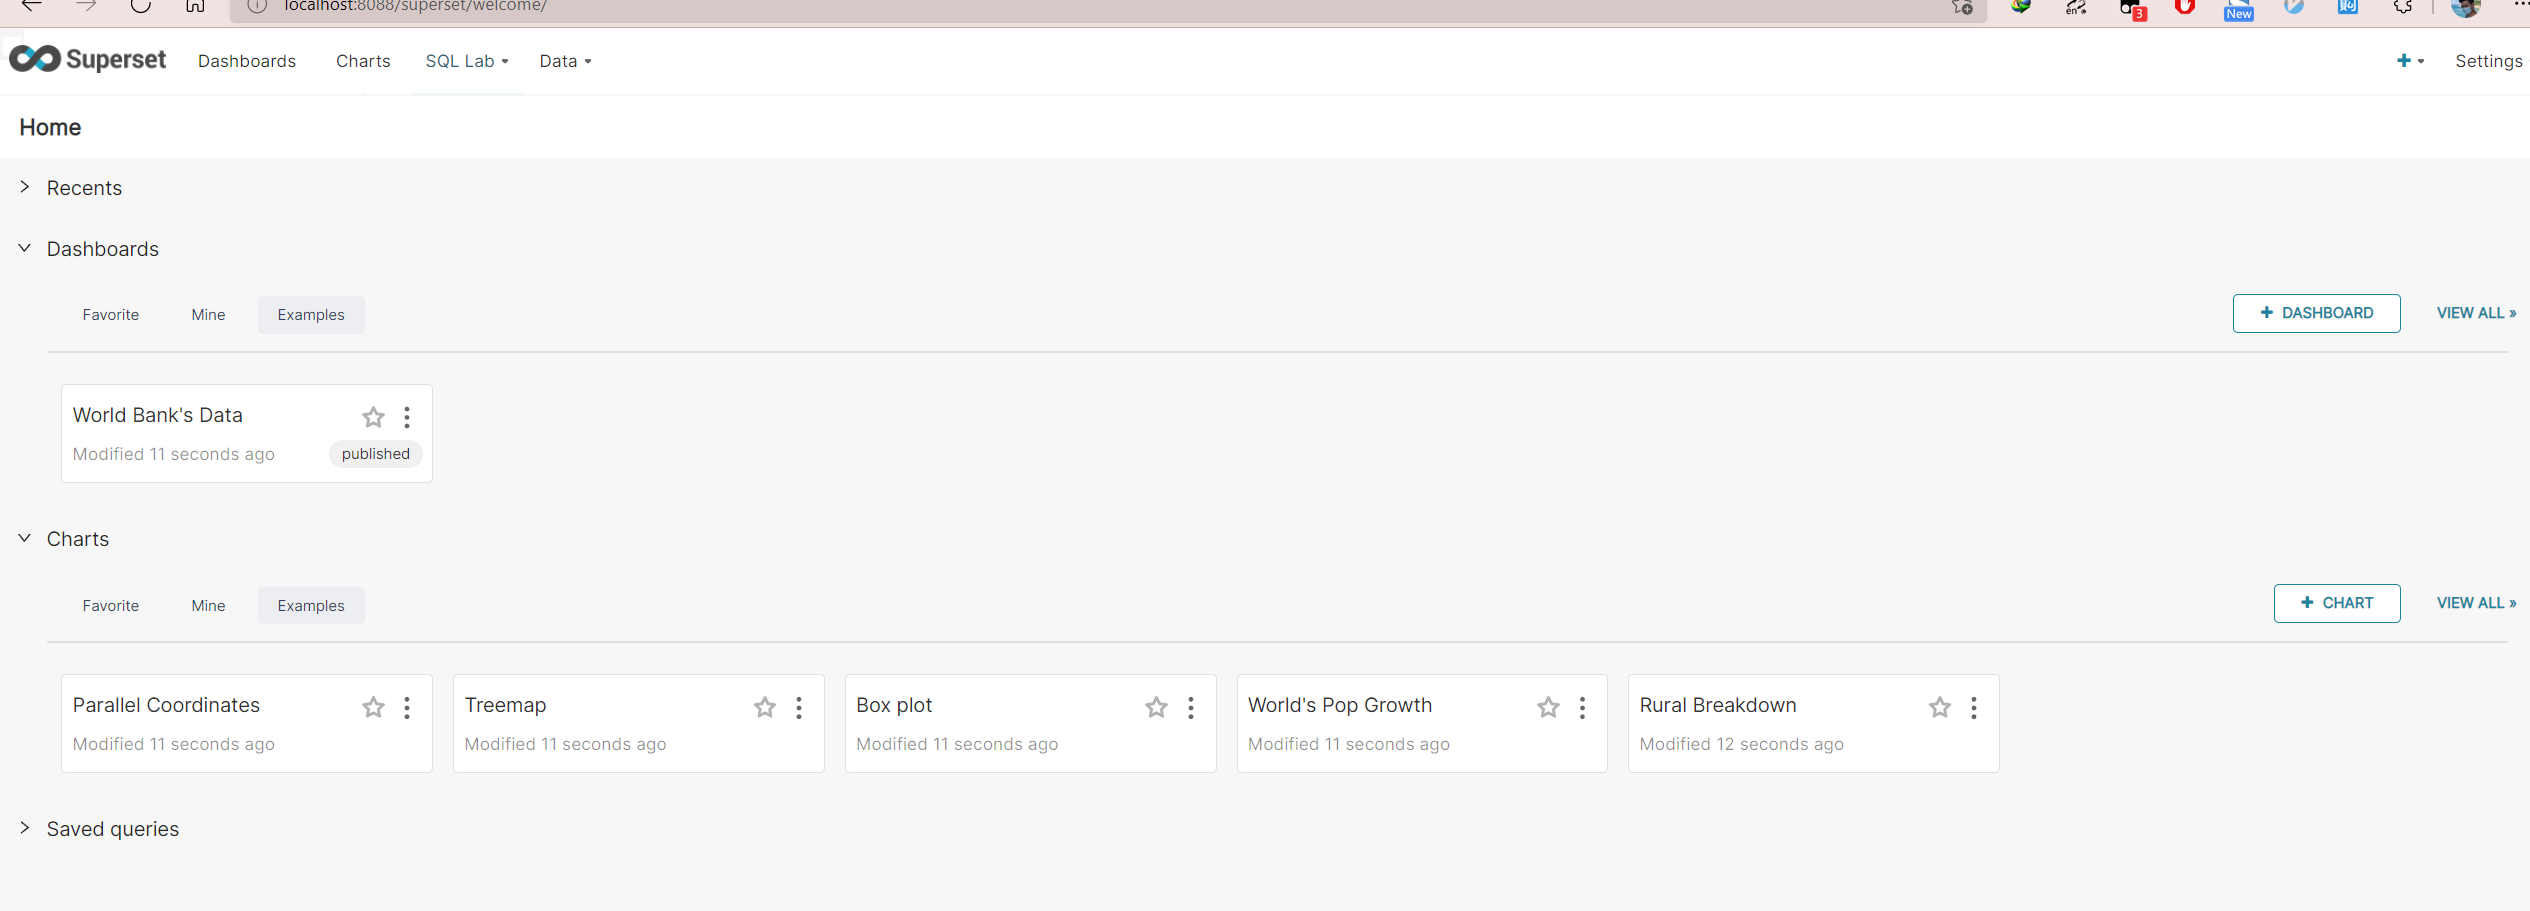This screenshot has width=2530, height=911.
Task: Click the + CHART button
Action: 2337,603
